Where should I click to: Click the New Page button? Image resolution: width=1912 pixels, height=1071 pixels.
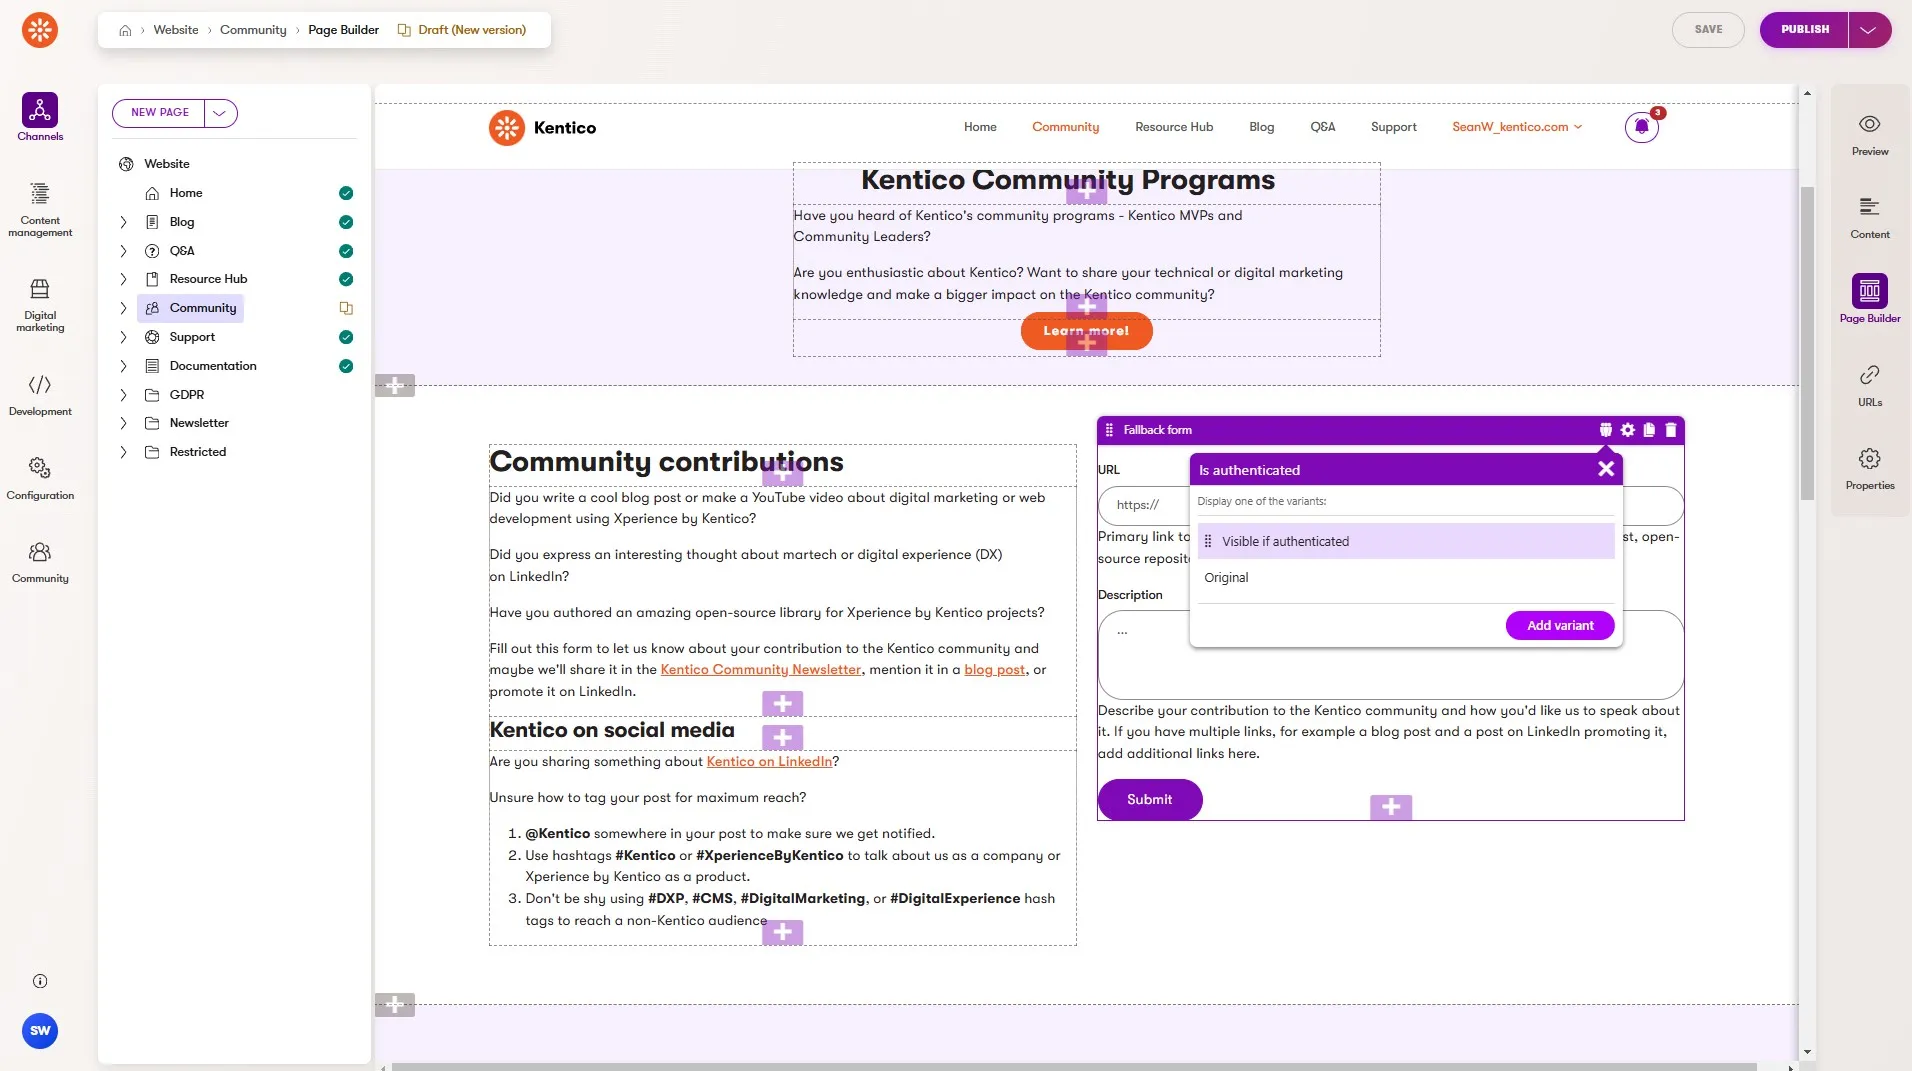(x=159, y=113)
